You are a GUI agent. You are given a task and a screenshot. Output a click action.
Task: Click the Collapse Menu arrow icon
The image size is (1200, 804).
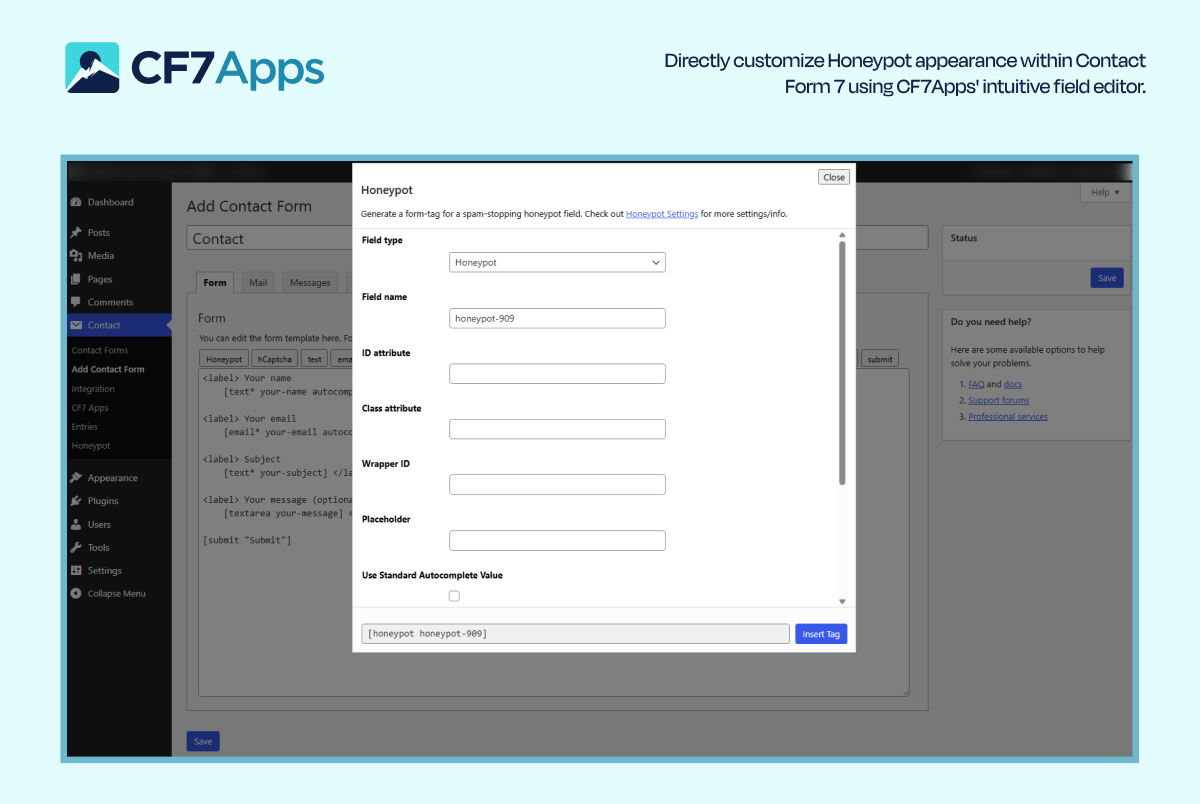tap(76, 593)
